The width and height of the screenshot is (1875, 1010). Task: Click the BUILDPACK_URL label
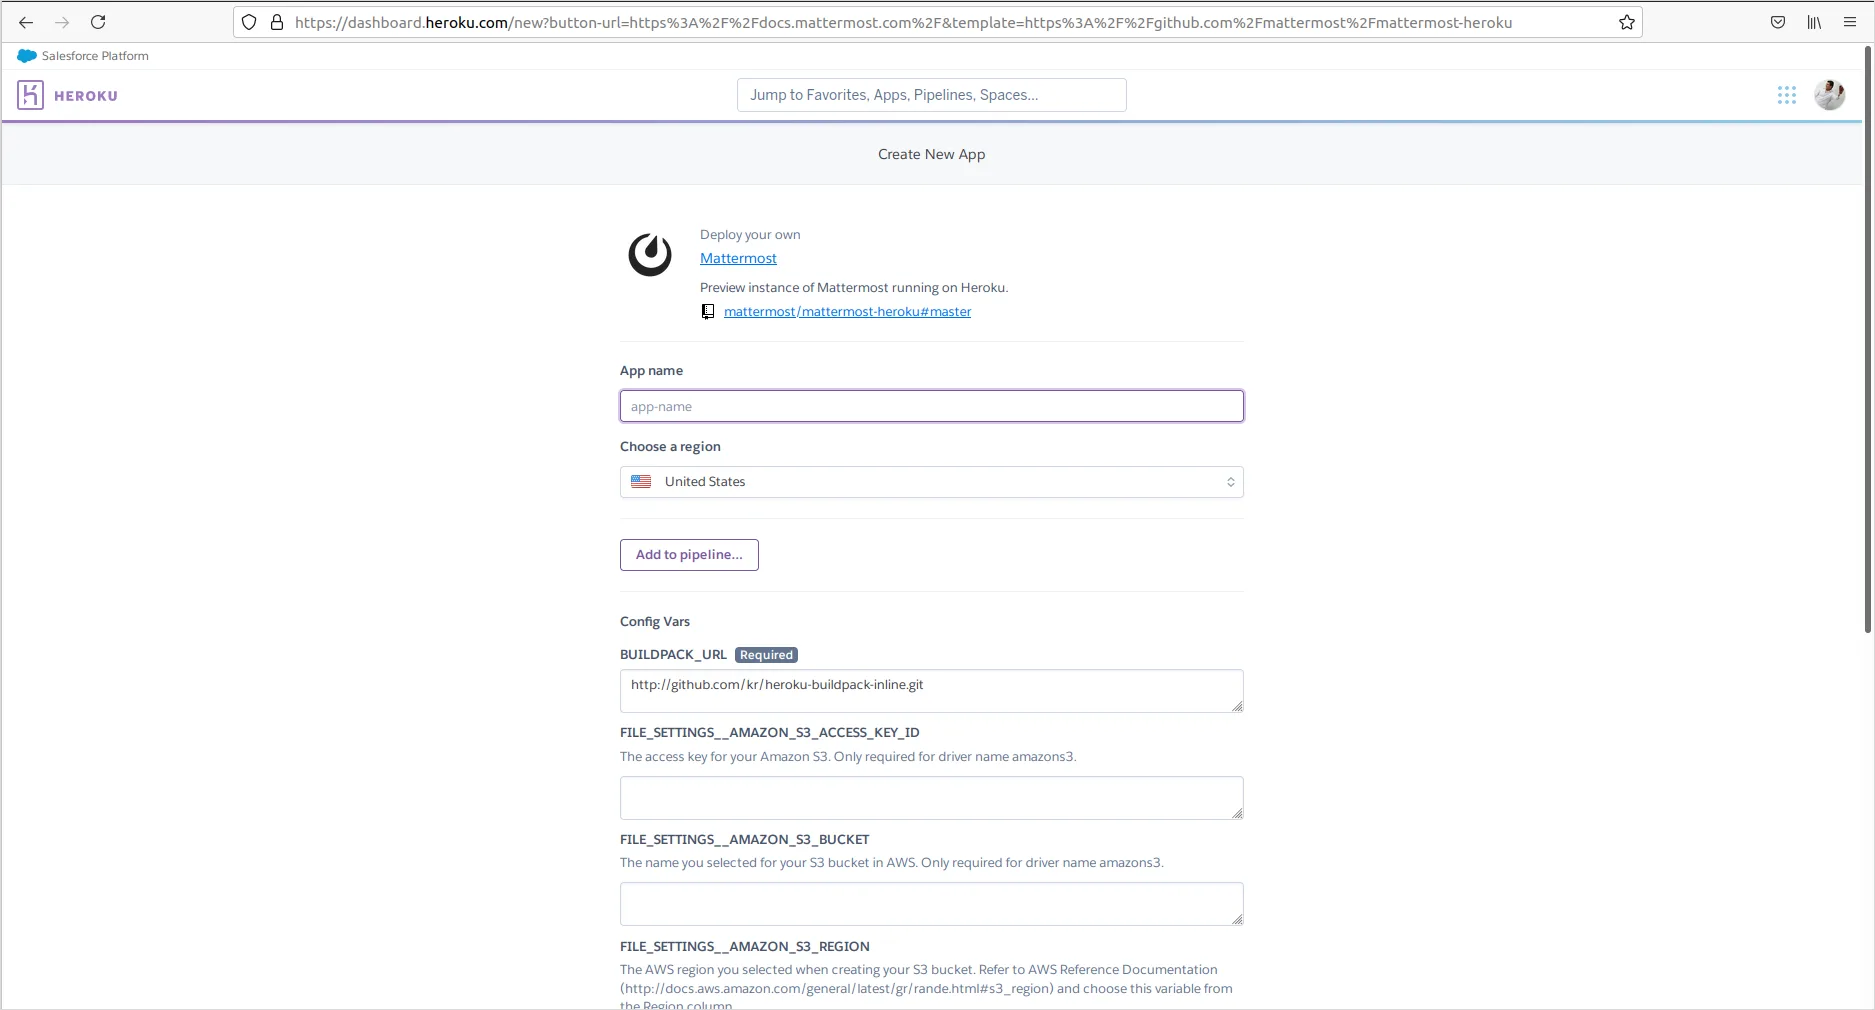[673, 655]
